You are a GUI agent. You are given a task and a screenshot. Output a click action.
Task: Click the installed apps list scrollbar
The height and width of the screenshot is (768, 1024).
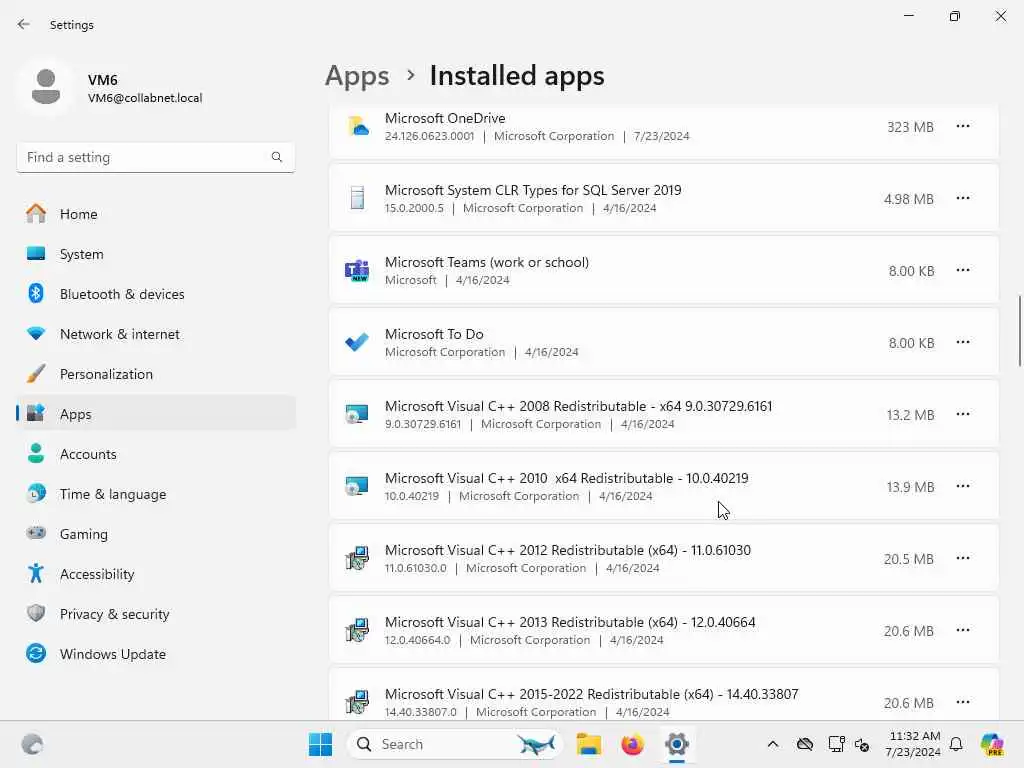click(1019, 331)
